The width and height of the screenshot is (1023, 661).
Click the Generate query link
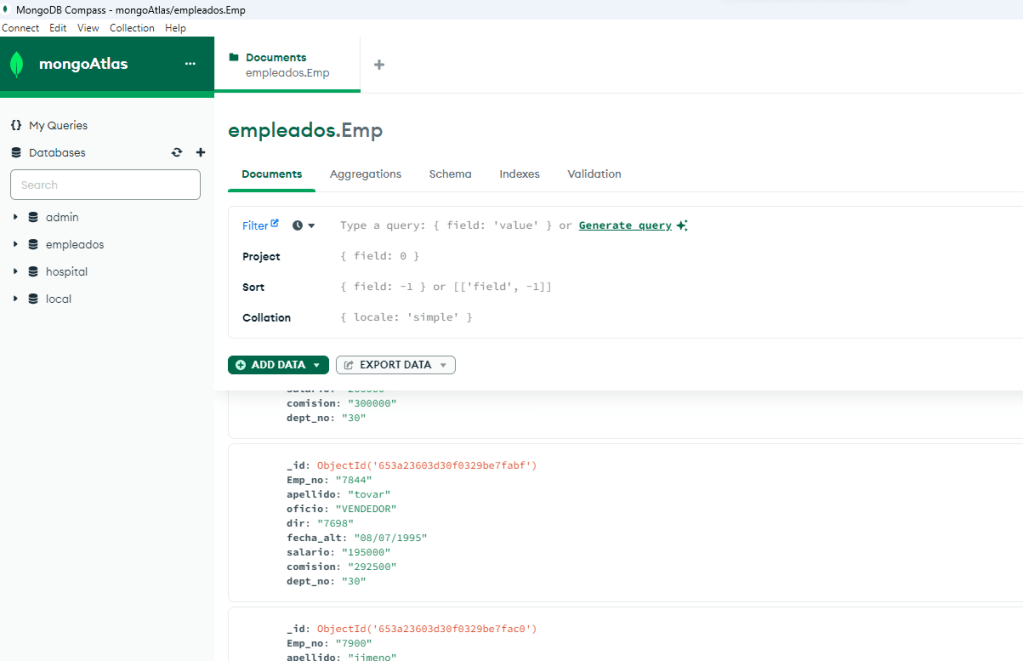625,226
